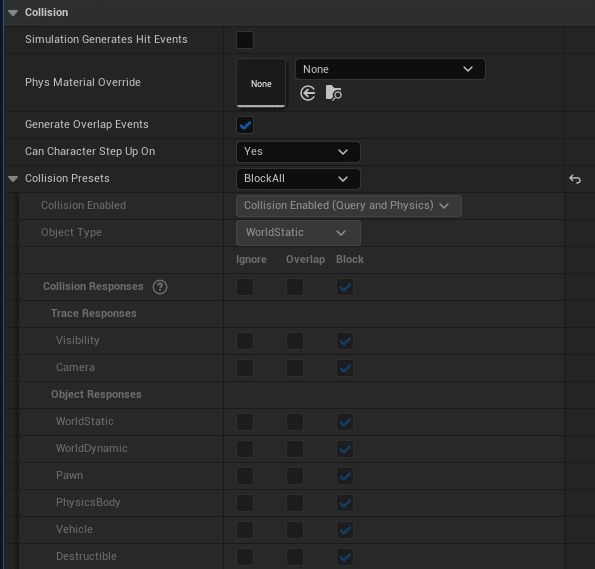Collapse the Collision Presets triangle
595x569 pixels.
[13, 178]
